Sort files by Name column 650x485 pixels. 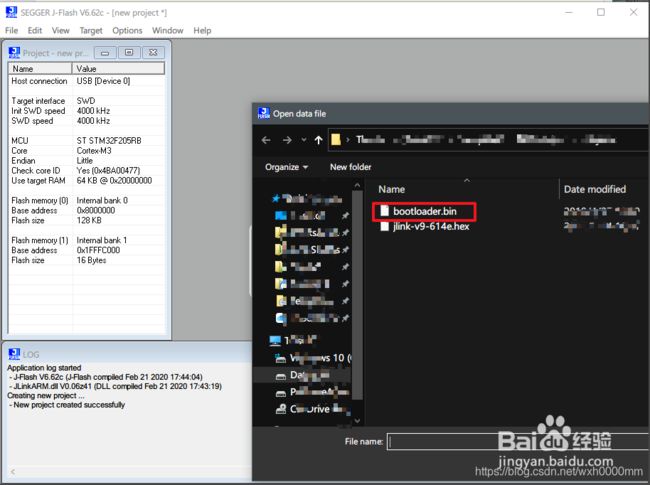click(x=391, y=189)
